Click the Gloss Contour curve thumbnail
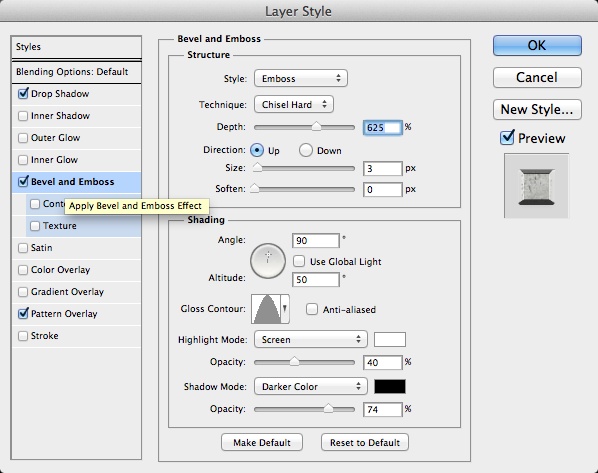The image size is (598, 473). [x=266, y=309]
